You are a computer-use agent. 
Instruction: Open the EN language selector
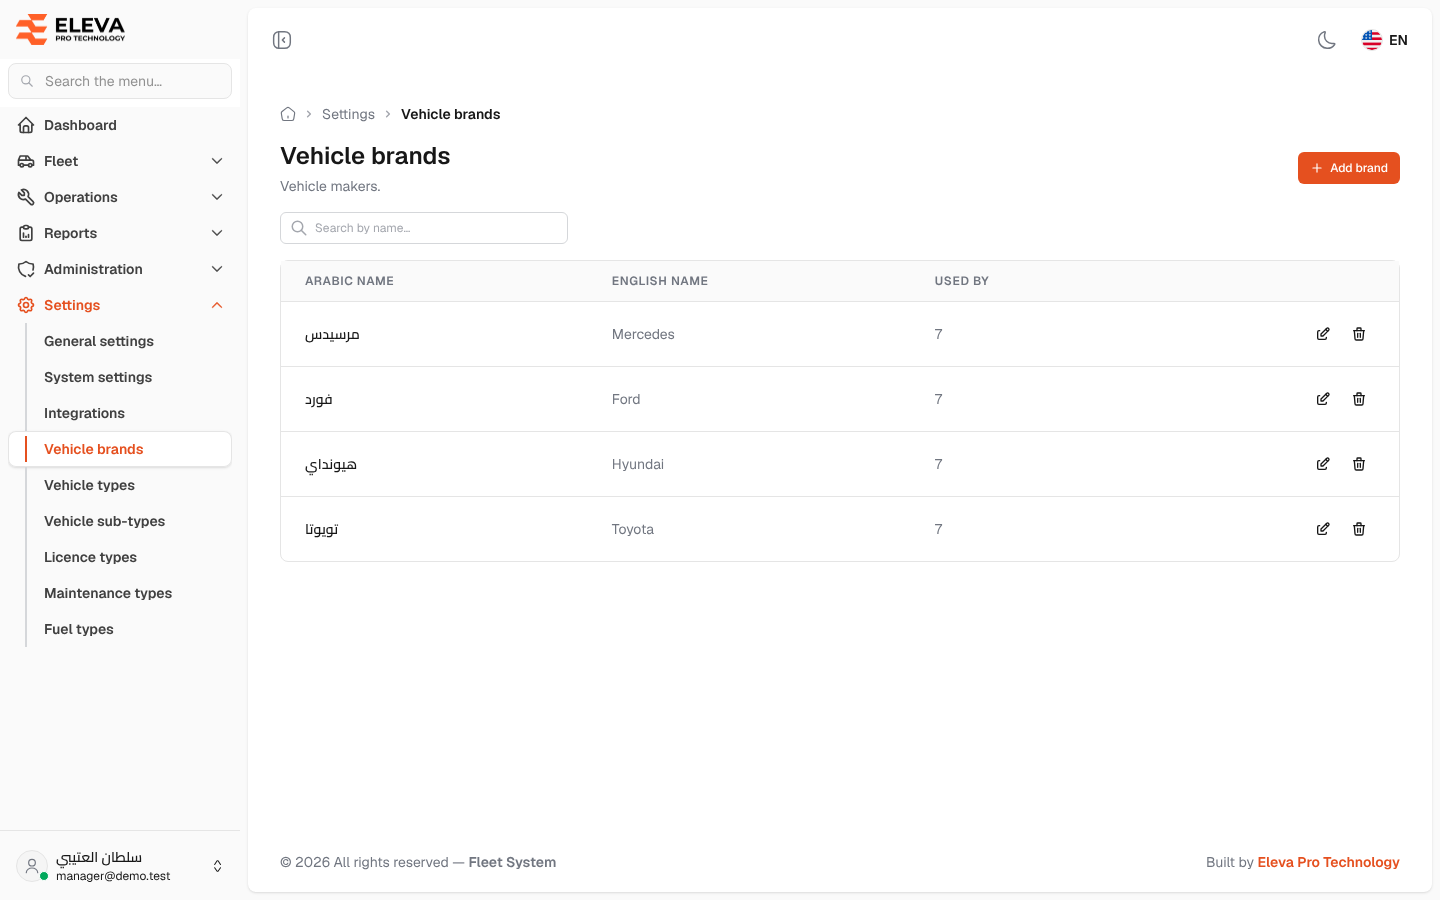[x=1385, y=40]
